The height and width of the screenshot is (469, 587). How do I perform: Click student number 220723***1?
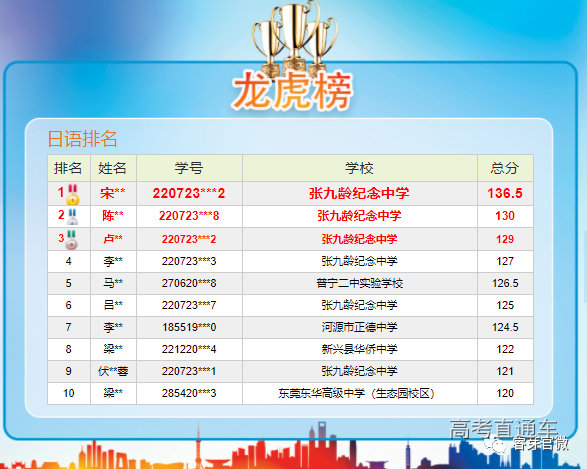pos(189,371)
